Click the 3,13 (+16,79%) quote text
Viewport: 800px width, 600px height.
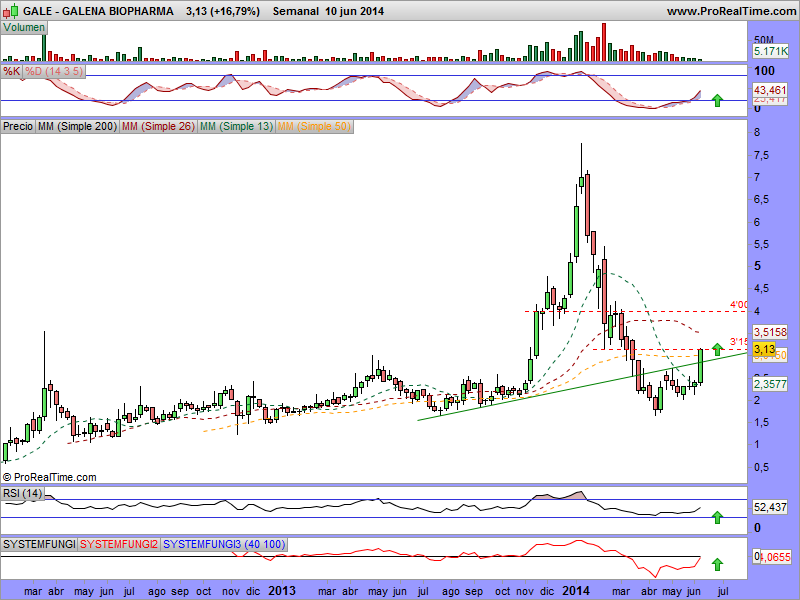[x=223, y=11]
